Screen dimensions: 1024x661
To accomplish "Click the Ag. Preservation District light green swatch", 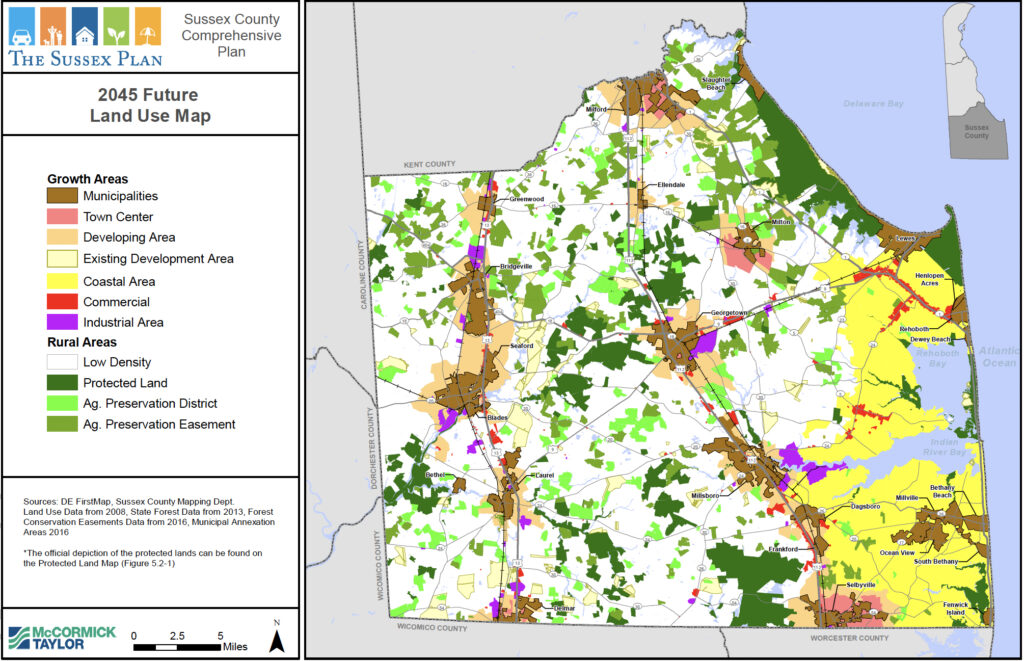I will click(62, 403).
